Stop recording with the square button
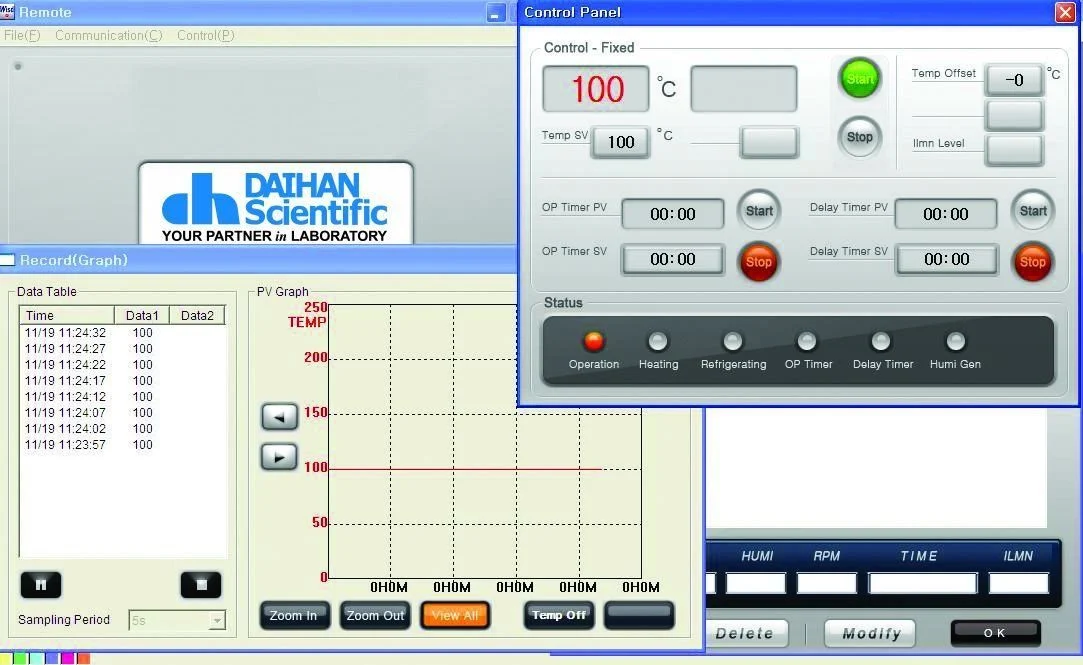Screen dimensions: 1083x665 pos(201,585)
